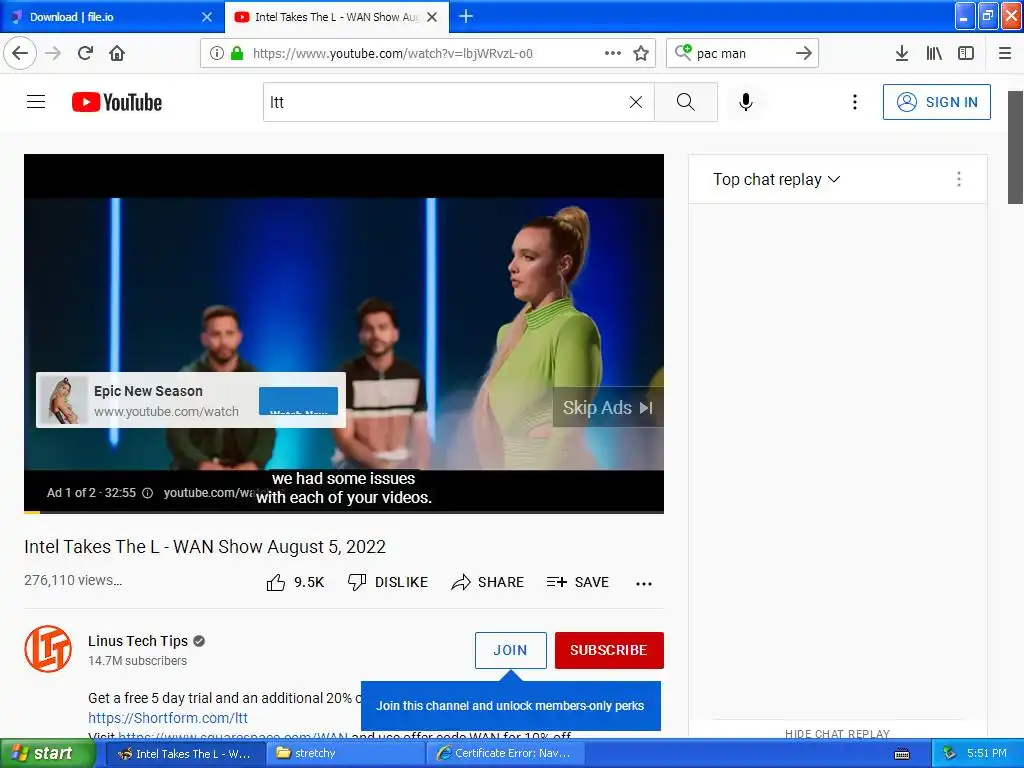Viewport: 1024px width, 768px height.
Task: Open the Firefox library icon
Action: click(x=934, y=54)
